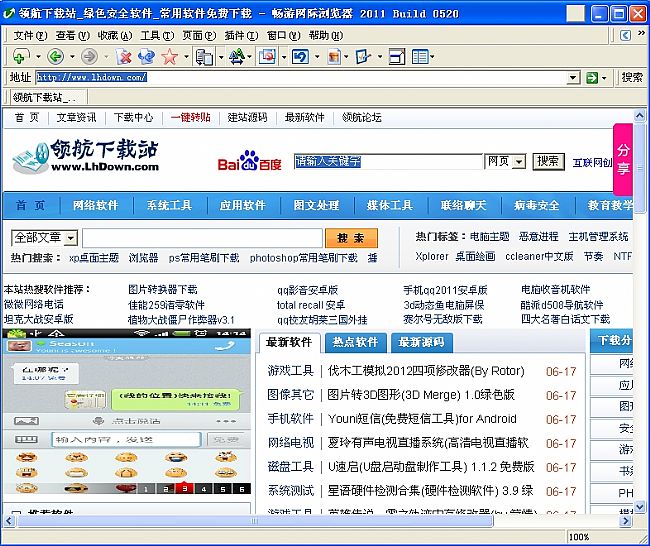Image resolution: width=650 pixels, height=546 pixels.
Task: Click the scroll right arrow on horizontal scrollbar
Action: 626,521
